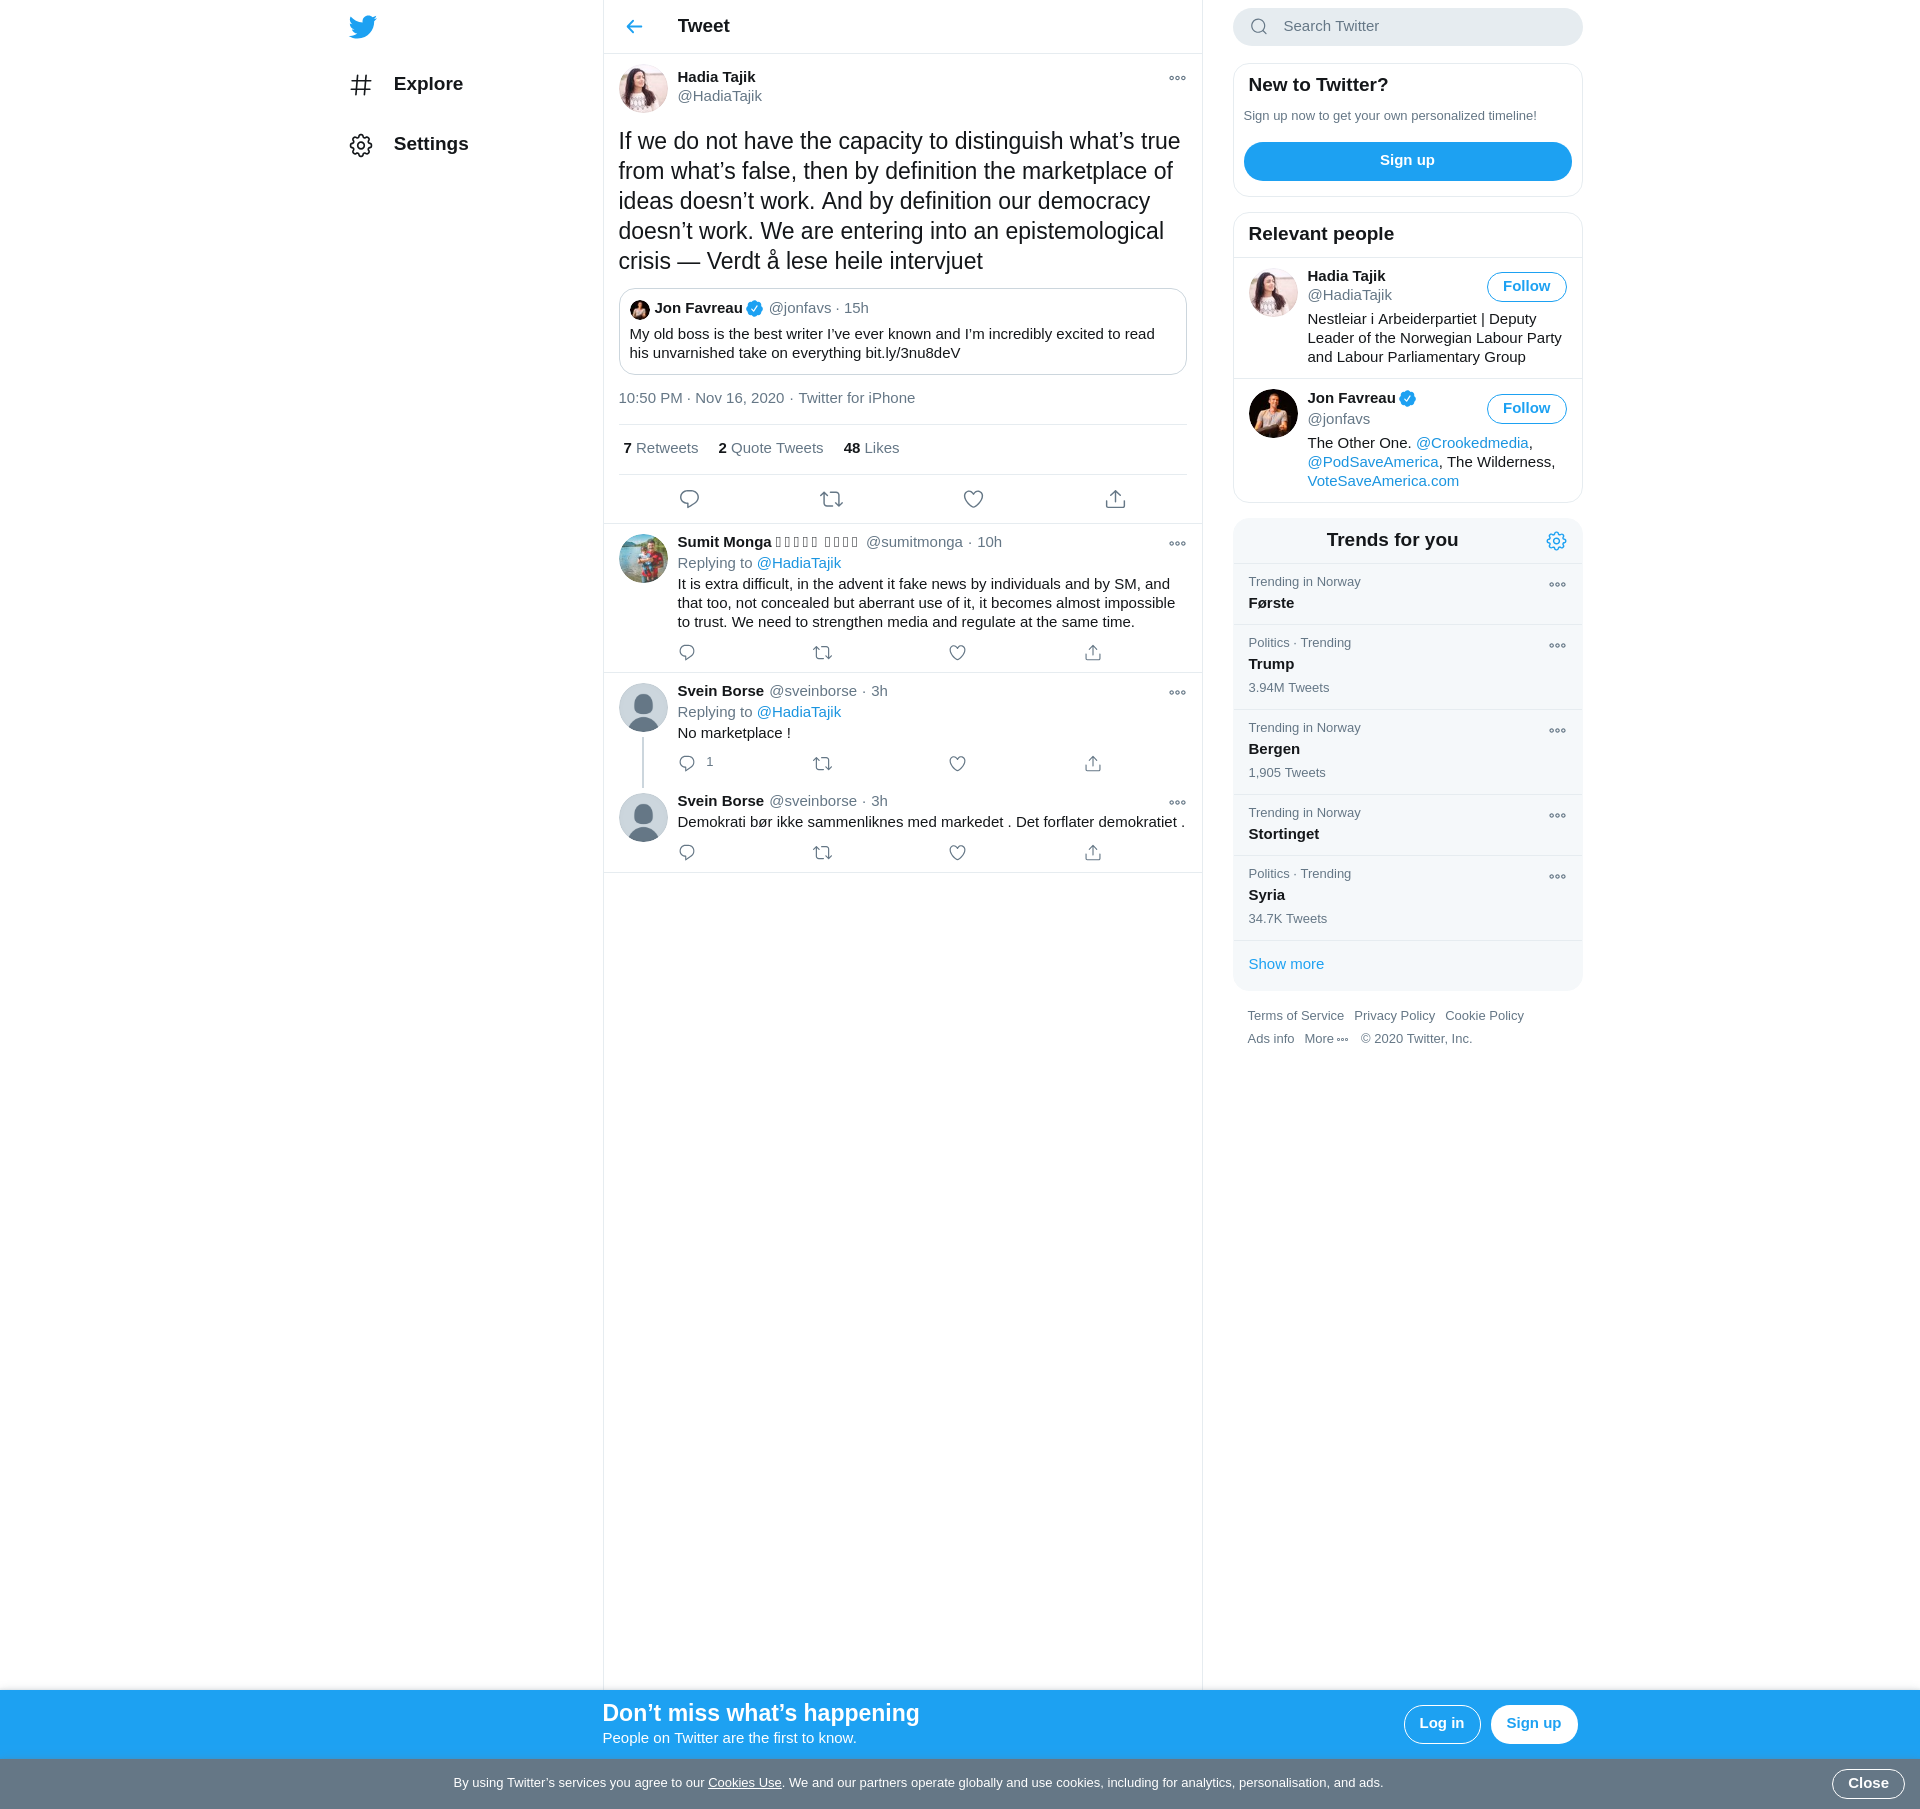Image resolution: width=1920 pixels, height=1809 pixels.
Task: Open the @Crookedmedia link
Action: coord(1471,443)
